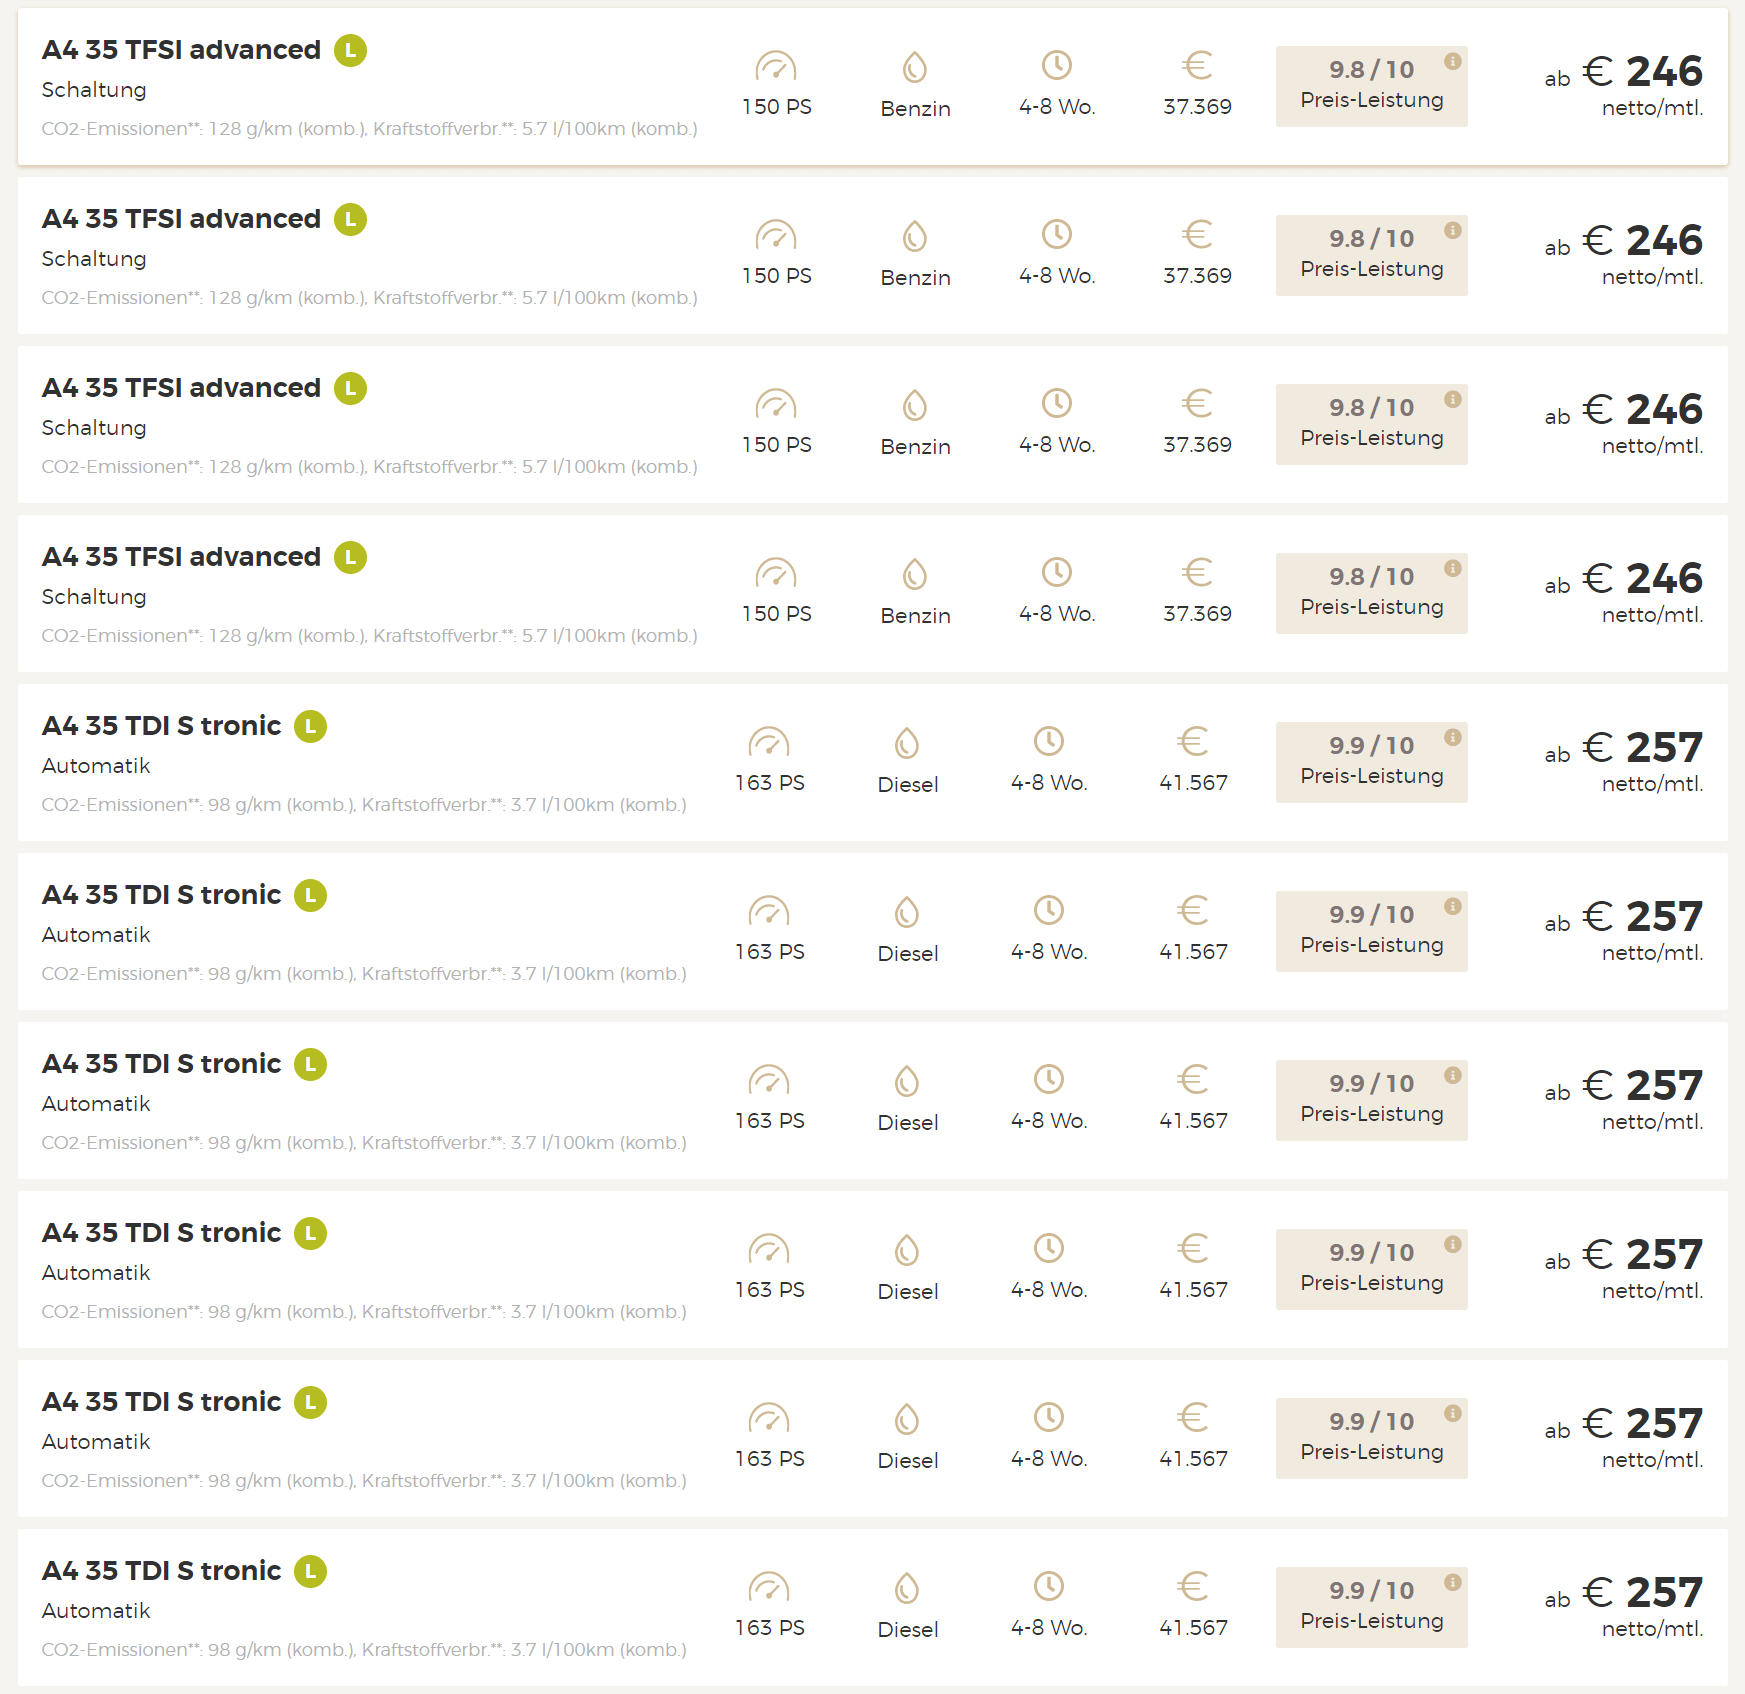This screenshot has height=1694, width=1745.
Task: Click the clock icon in the third A4 35 TFSI advanced row
Action: (x=1057, y=403)
